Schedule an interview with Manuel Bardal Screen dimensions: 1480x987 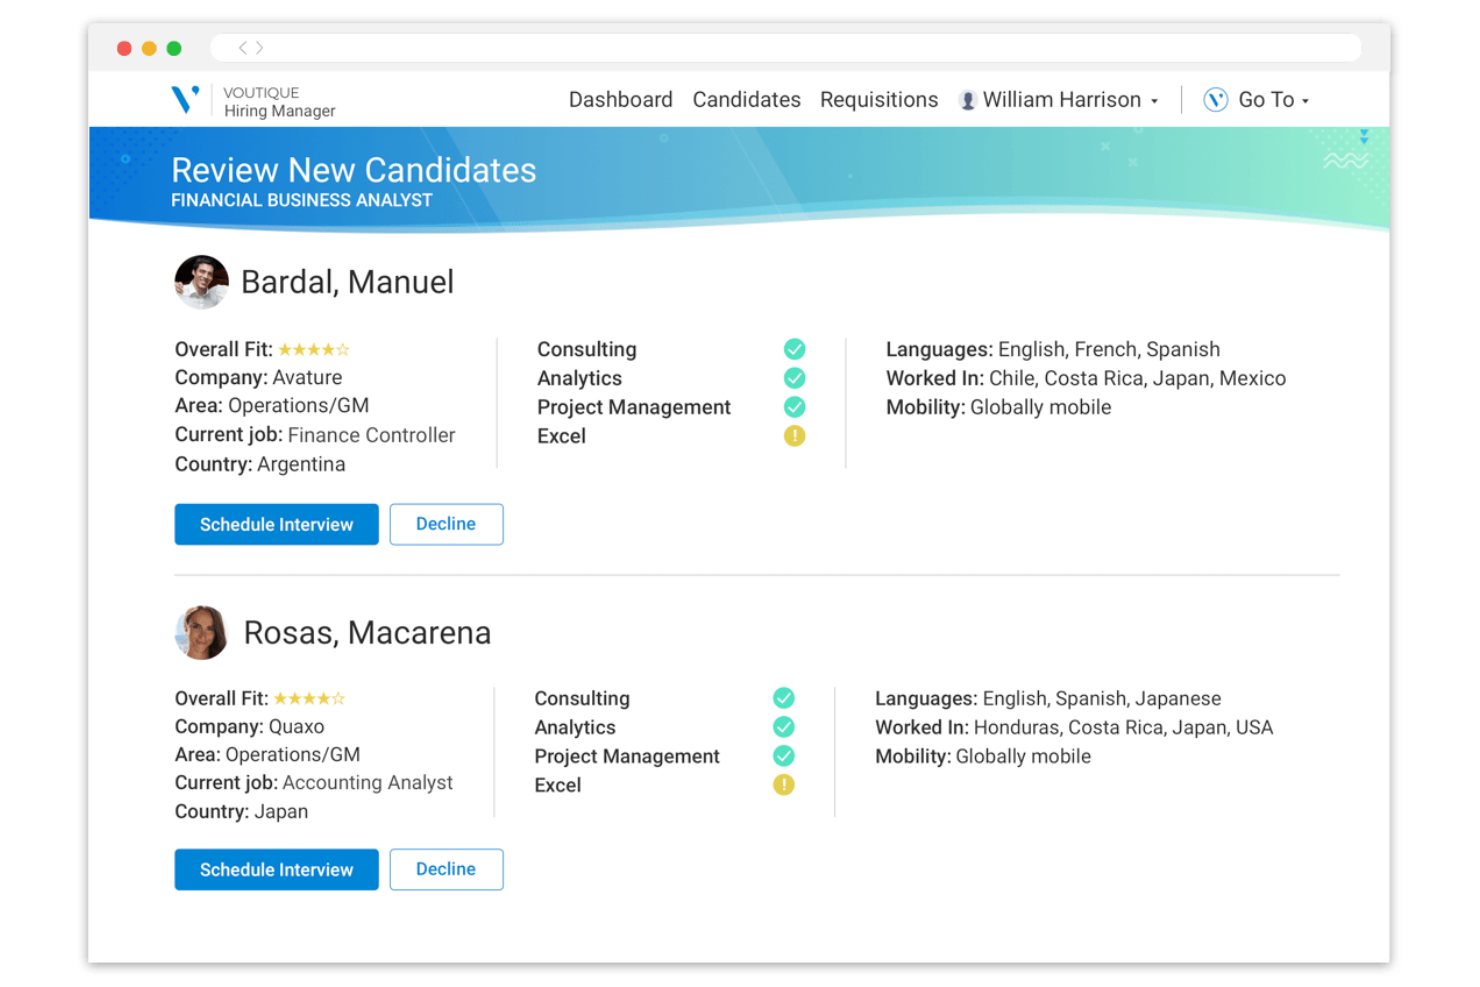pos(276,524)
